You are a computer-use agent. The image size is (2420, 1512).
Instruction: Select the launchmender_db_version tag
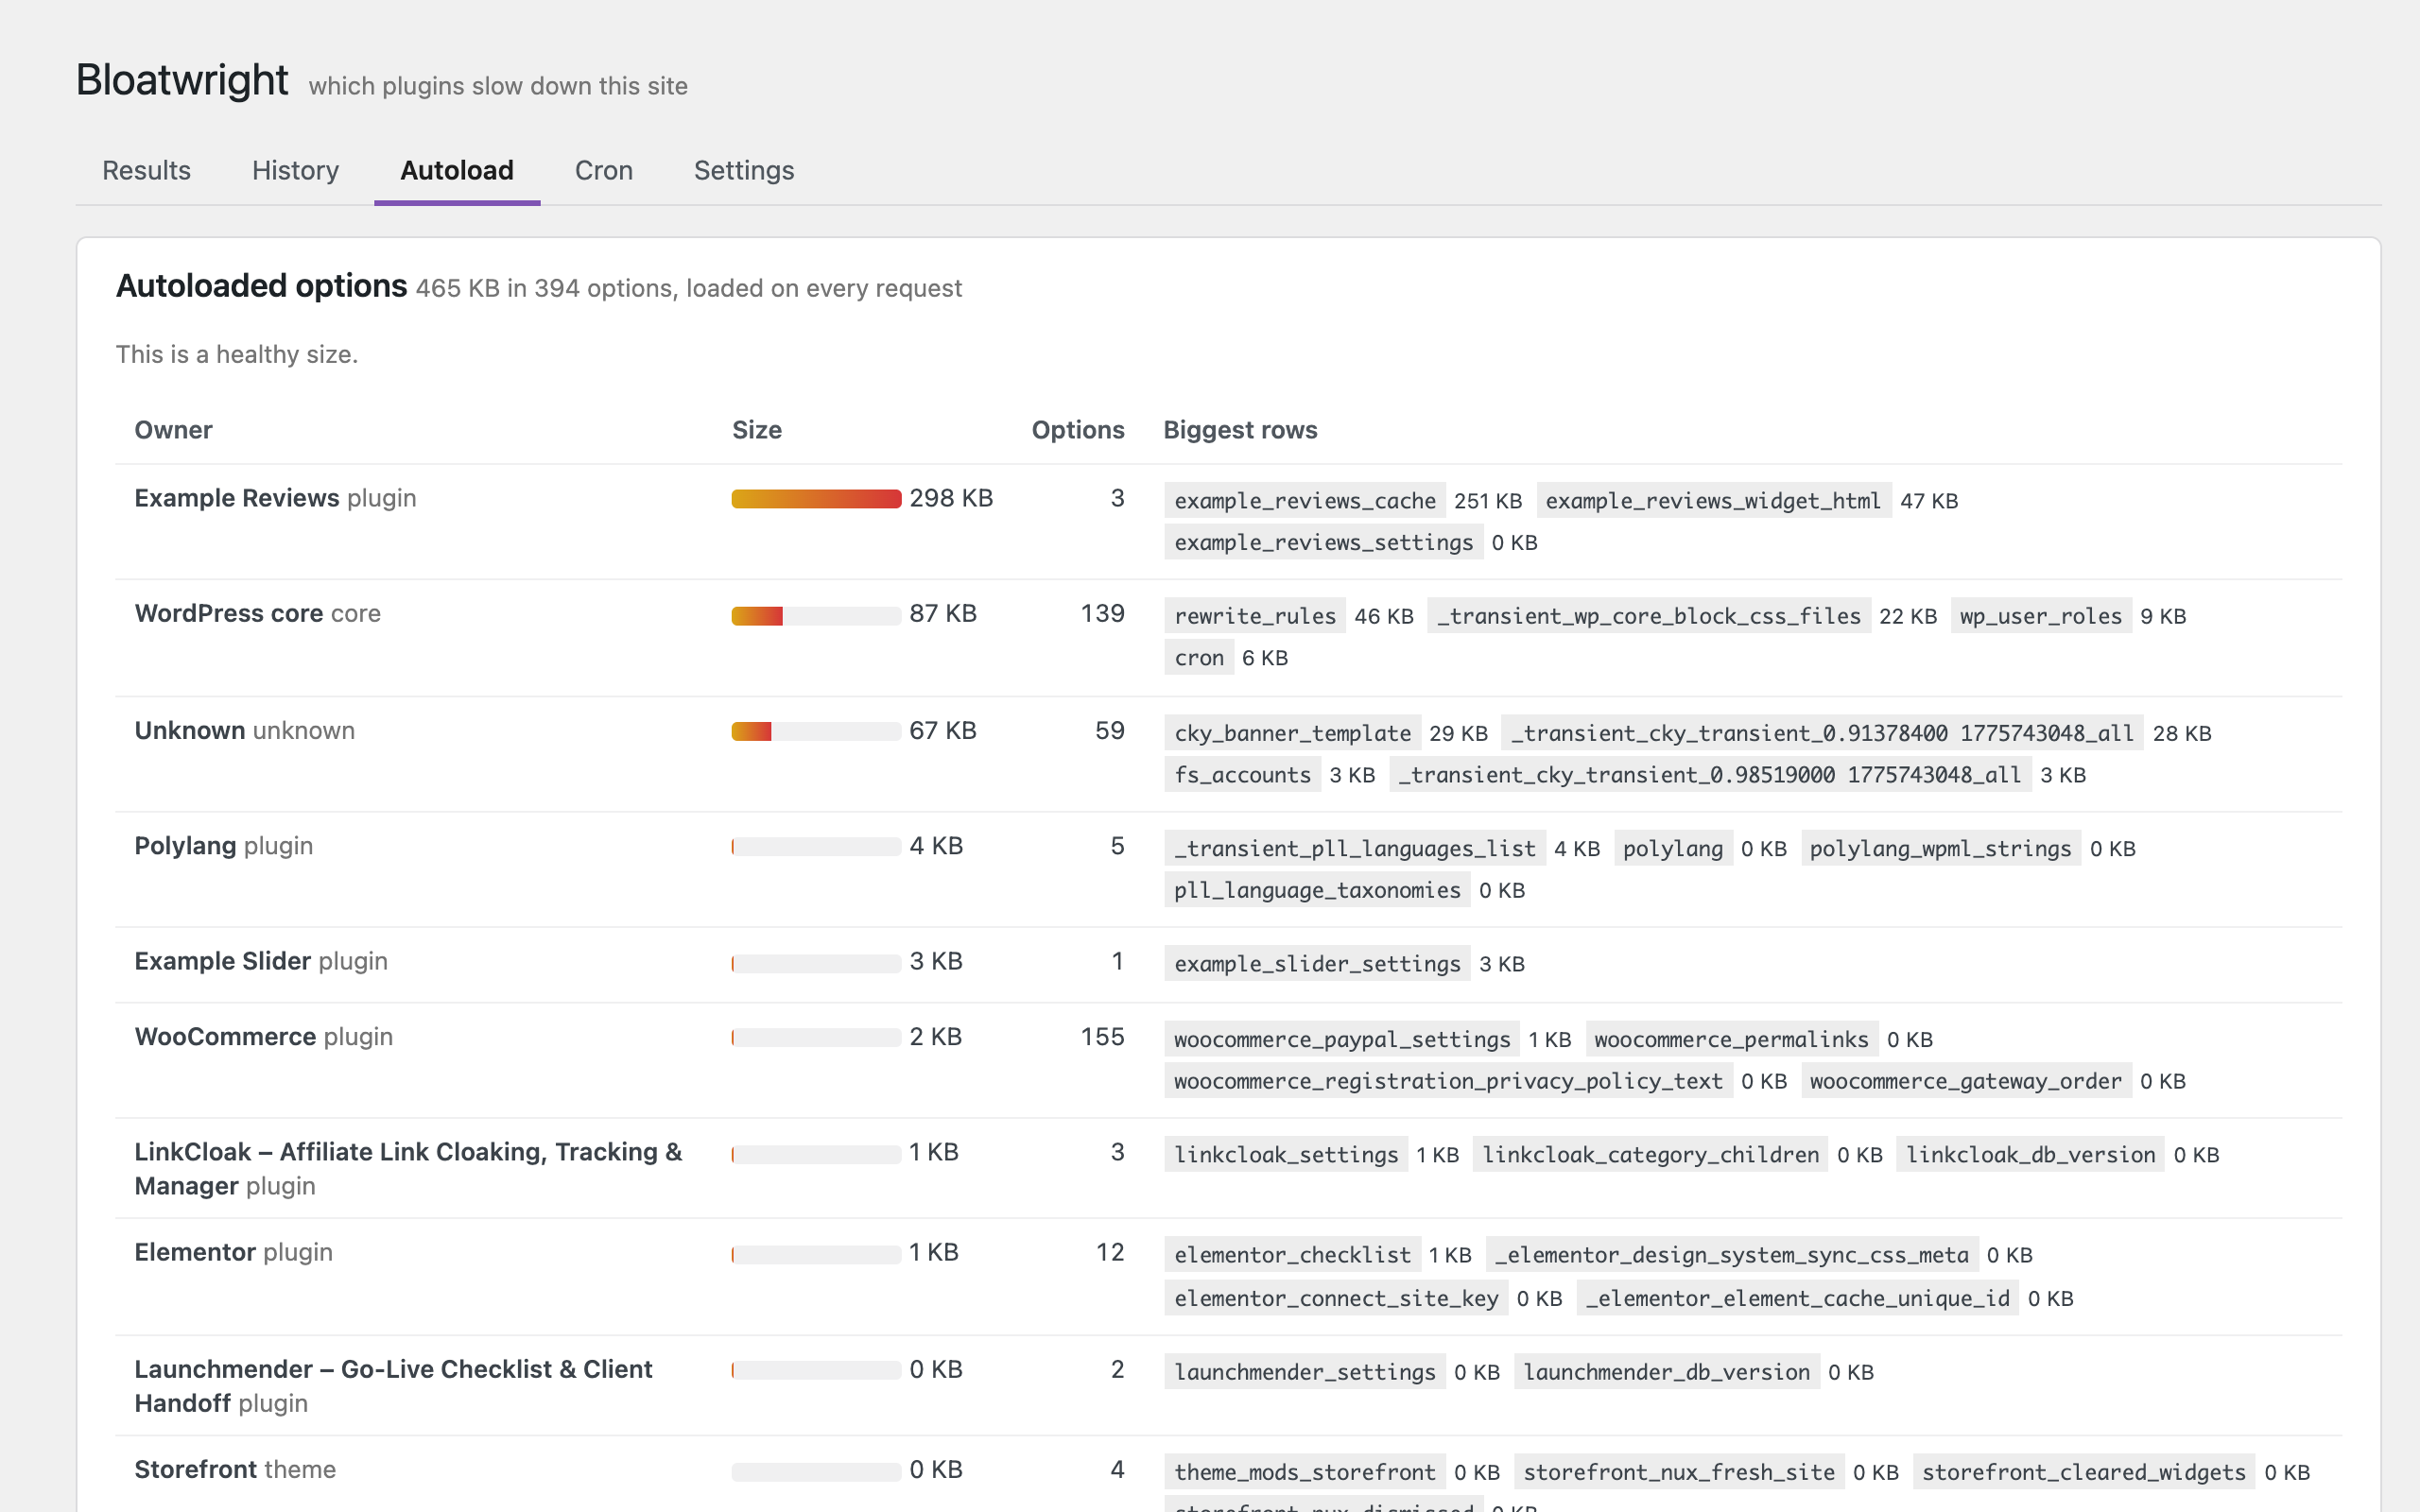coord(1667,1372)
